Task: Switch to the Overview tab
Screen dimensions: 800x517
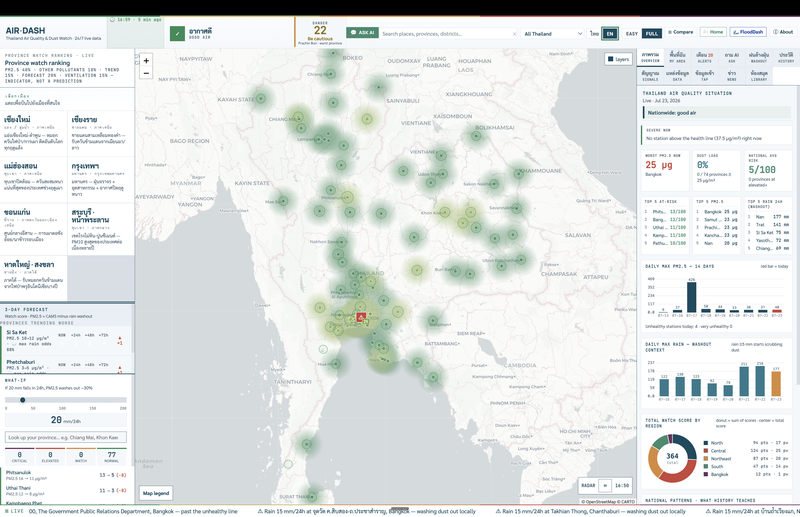Action: pyautogui.click(x=650, y=57)
